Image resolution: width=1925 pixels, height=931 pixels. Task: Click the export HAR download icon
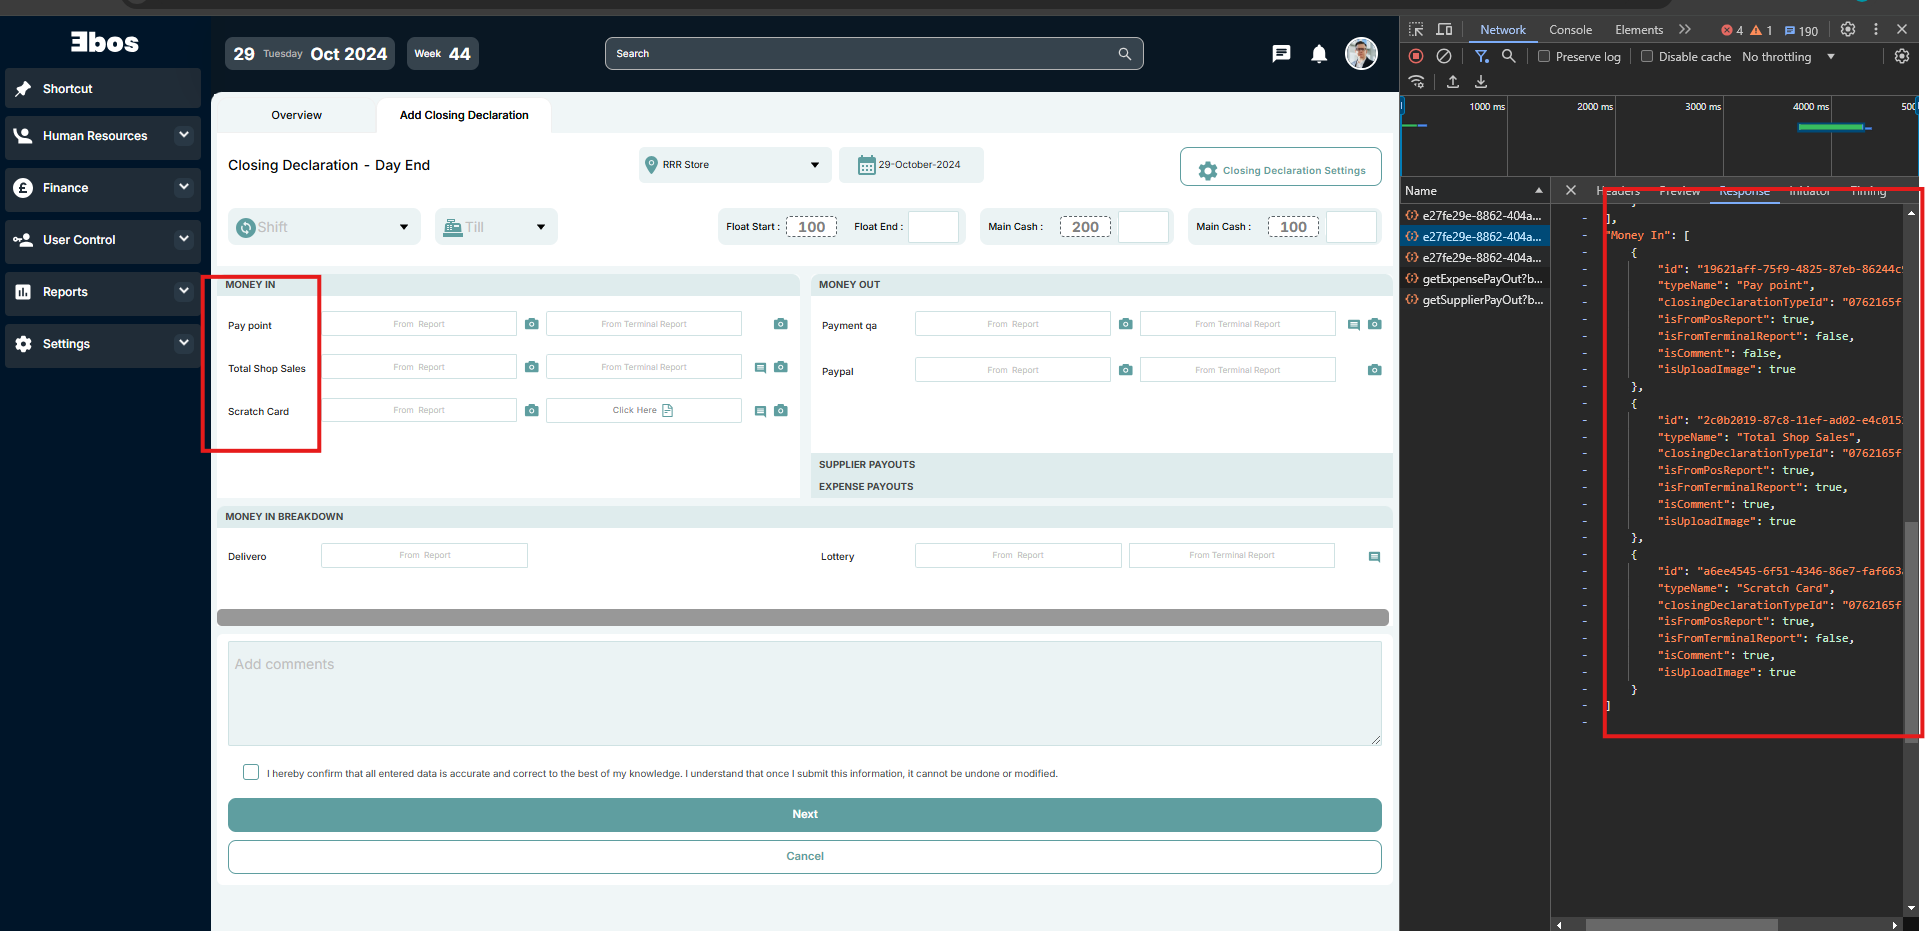tap(1481, 82)
